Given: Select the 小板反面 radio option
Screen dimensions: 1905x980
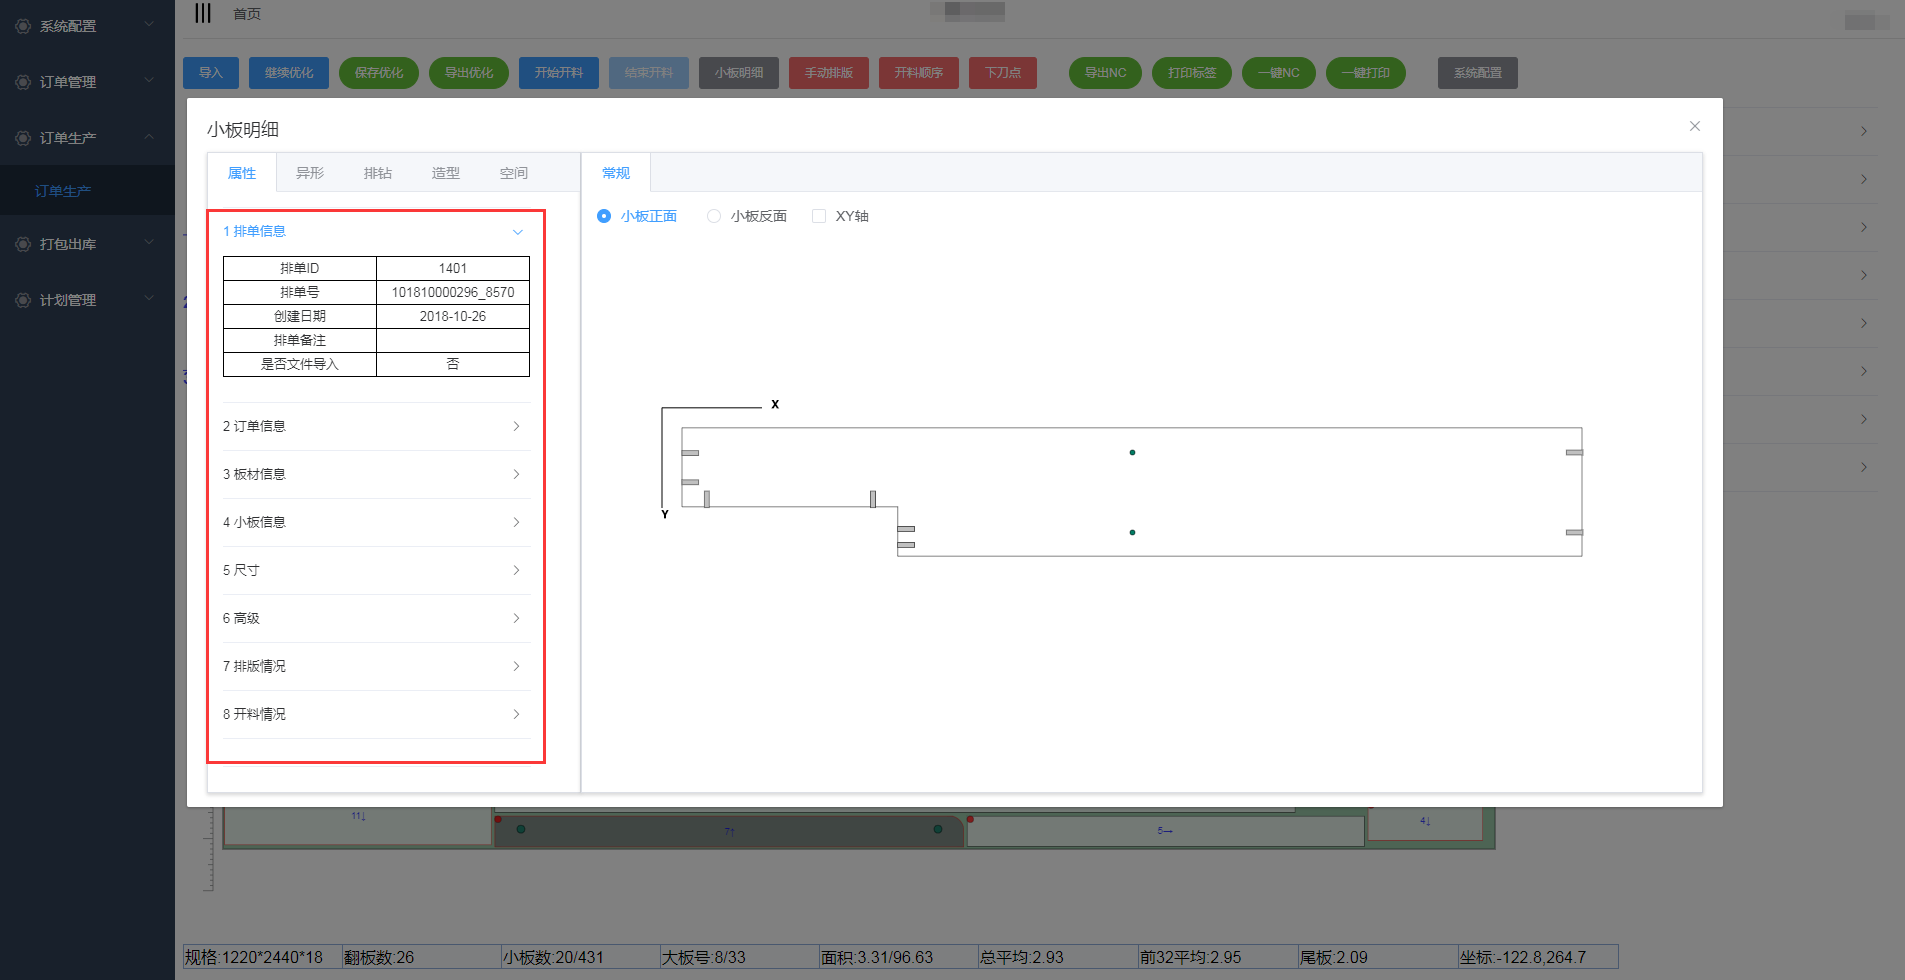Looking at the screenshot, I should pos(714,216).
